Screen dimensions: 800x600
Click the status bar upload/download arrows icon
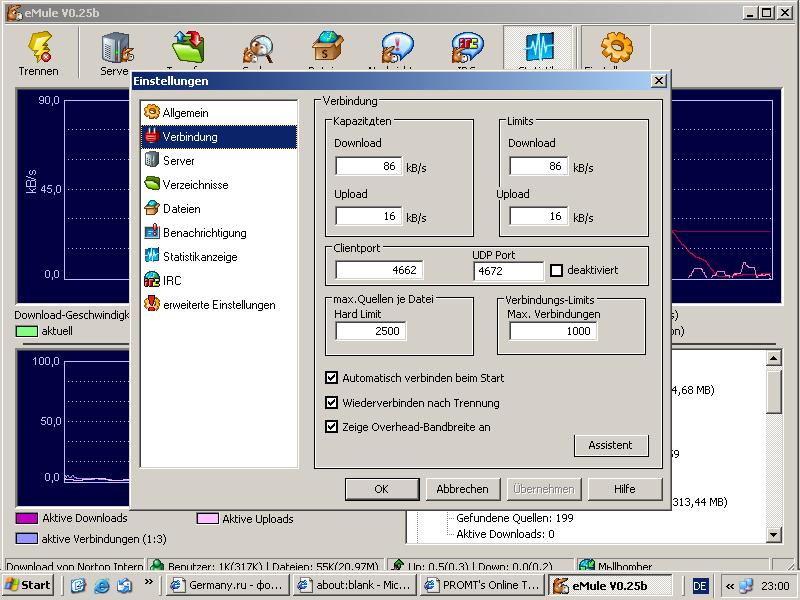point(398,564)
